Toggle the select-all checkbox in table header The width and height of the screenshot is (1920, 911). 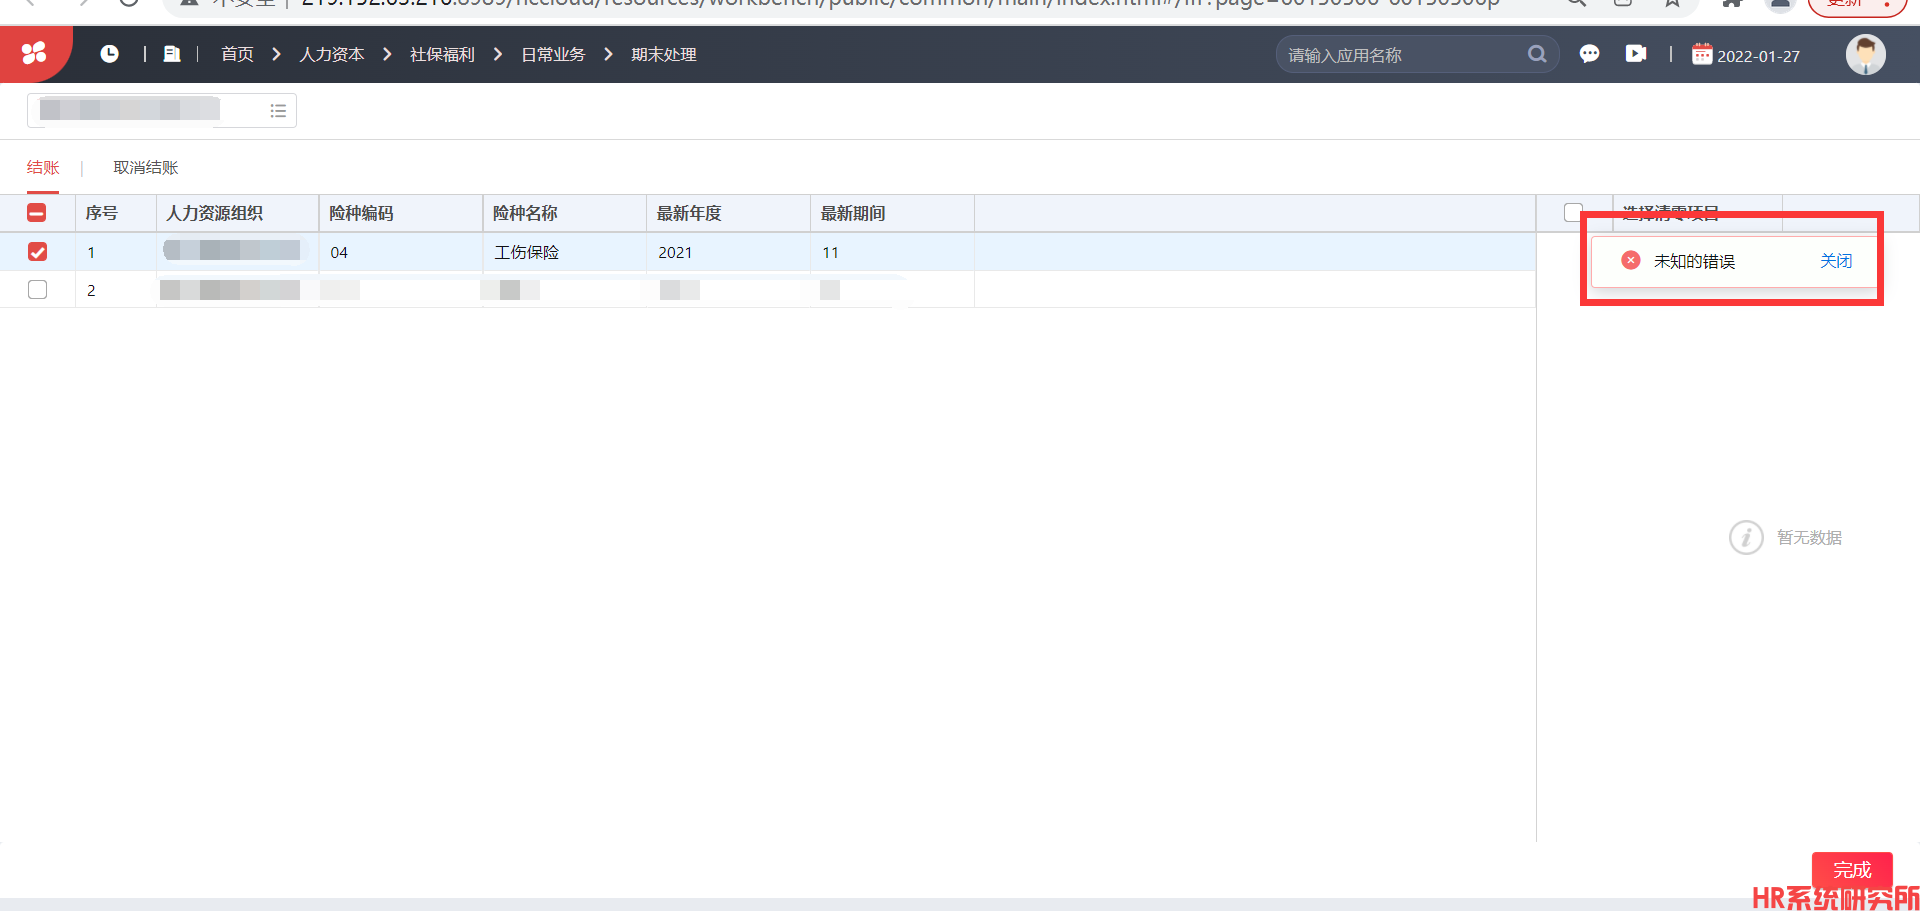click(37, 213)
